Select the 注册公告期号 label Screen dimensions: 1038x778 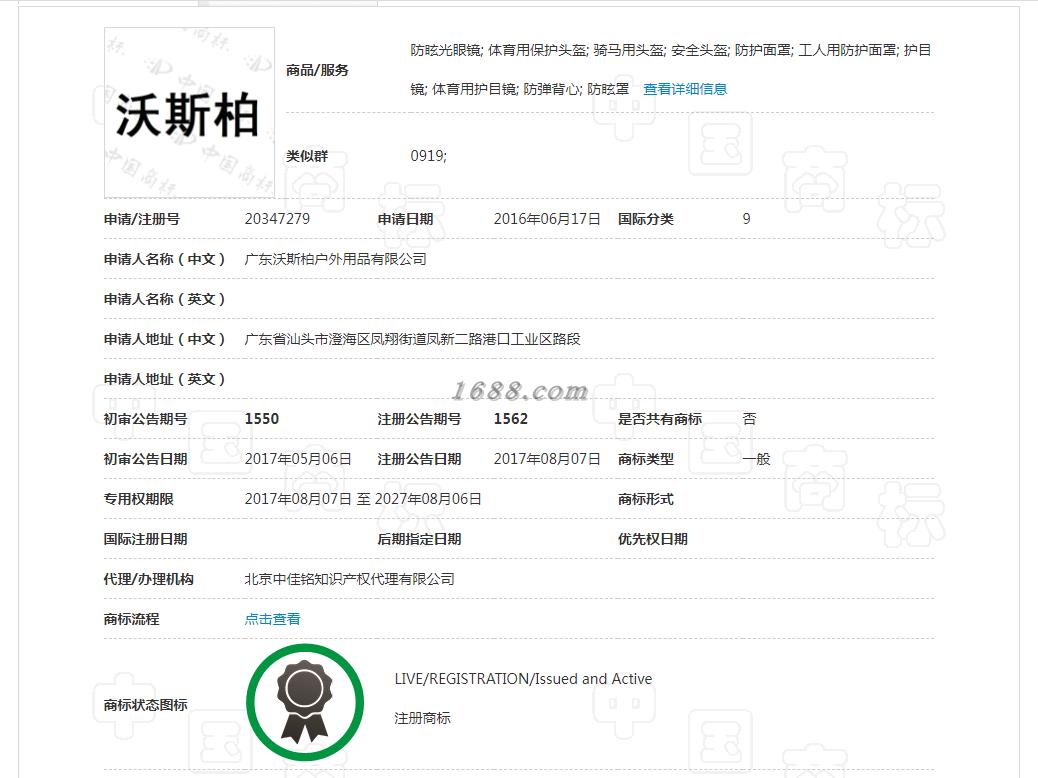coord(419,419)
